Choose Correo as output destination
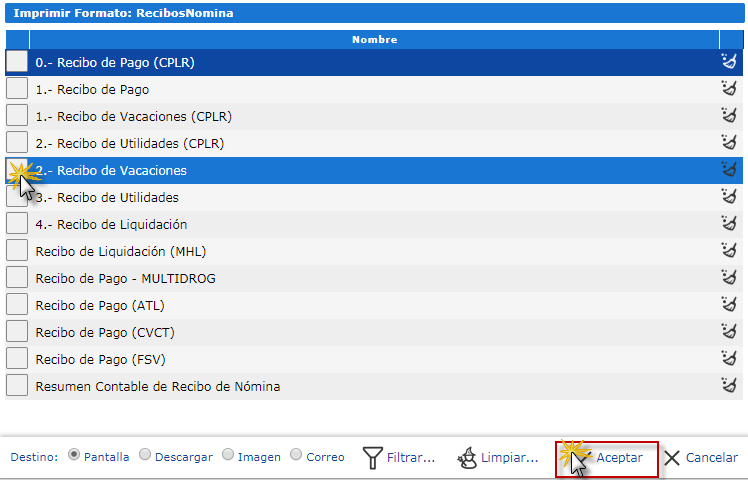Screen dimensions: 748x480 (296, 455)
